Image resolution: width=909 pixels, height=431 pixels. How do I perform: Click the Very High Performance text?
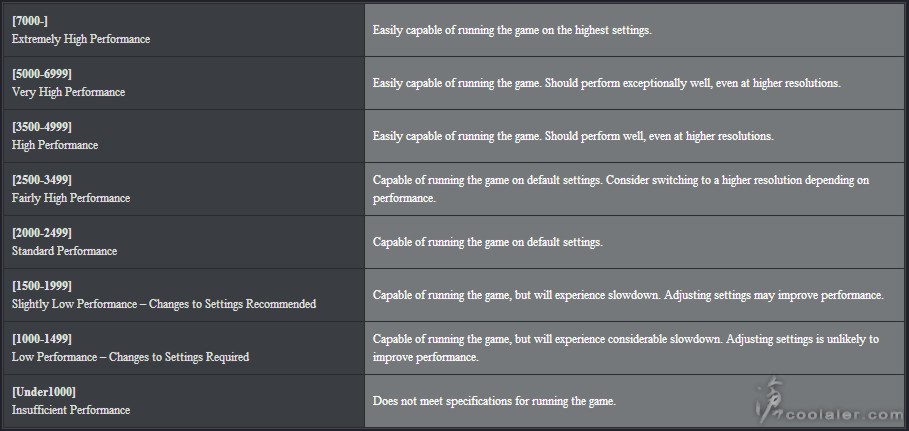pos(68,92)
